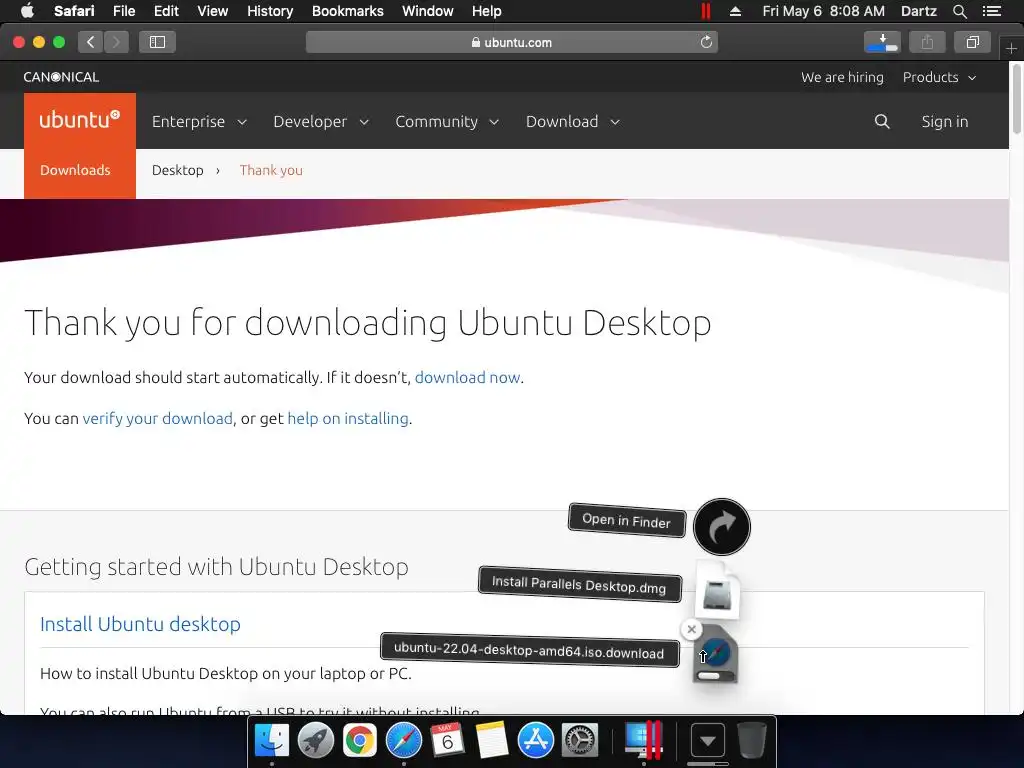Show the tab overview

tap(972, 42)
